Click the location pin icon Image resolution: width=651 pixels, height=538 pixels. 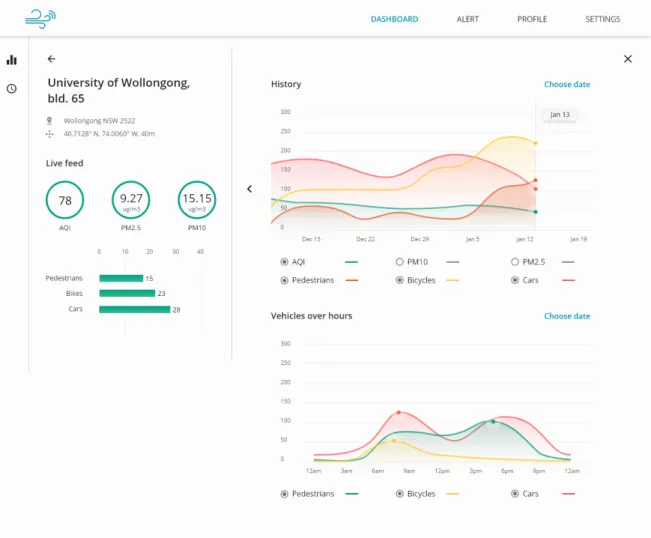pos(49,121)
